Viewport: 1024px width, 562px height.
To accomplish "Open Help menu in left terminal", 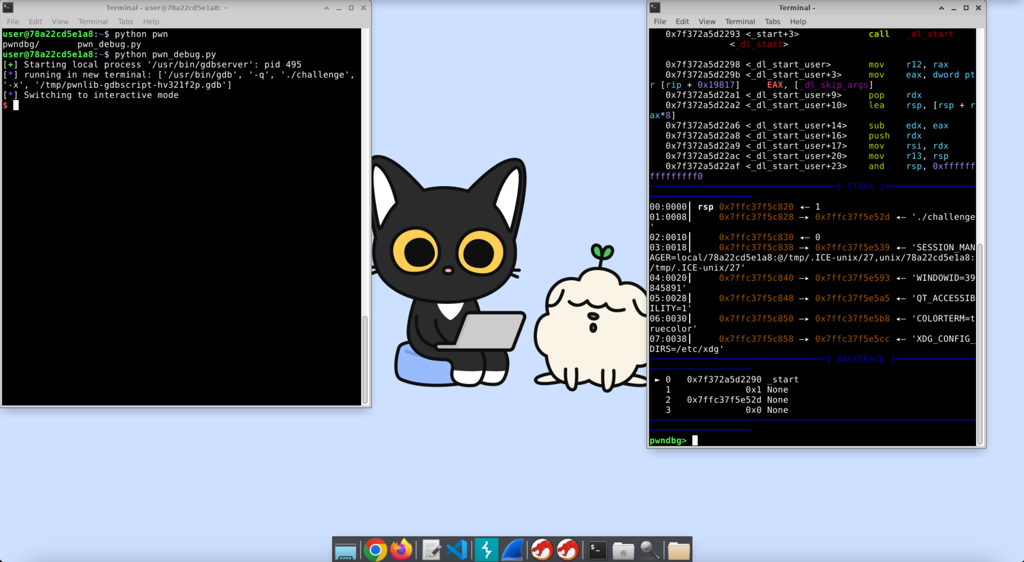I will 151,22.
